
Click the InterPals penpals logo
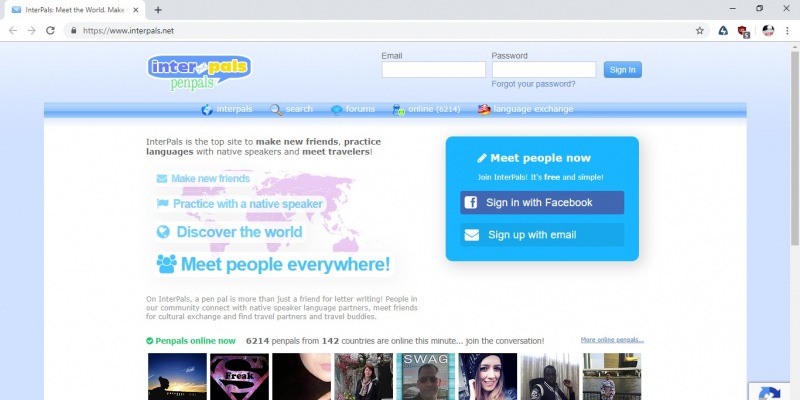click(199, 73)
